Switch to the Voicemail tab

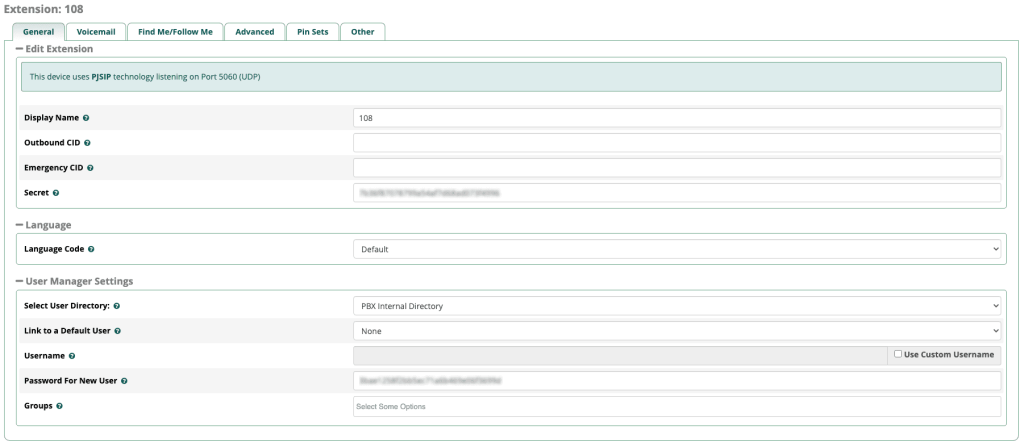(x=96, y=32)
